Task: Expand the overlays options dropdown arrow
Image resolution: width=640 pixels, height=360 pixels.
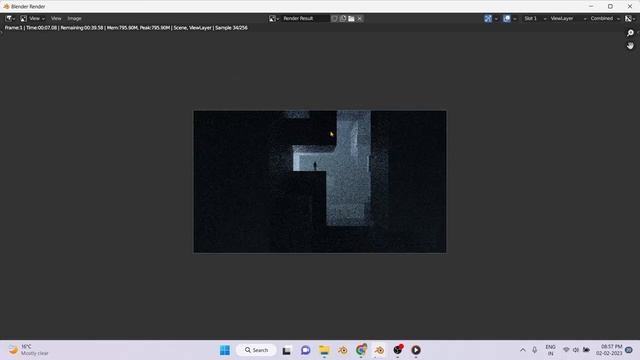Action: click(514, 18)
